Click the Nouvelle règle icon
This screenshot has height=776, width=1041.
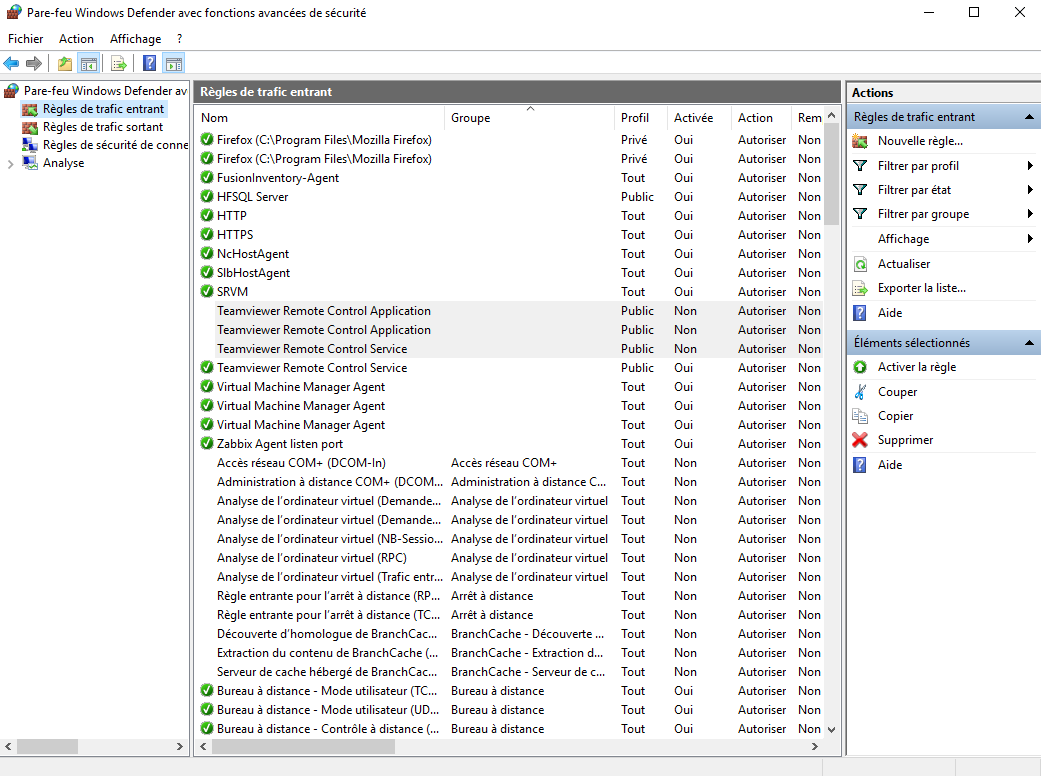[860, 141]
